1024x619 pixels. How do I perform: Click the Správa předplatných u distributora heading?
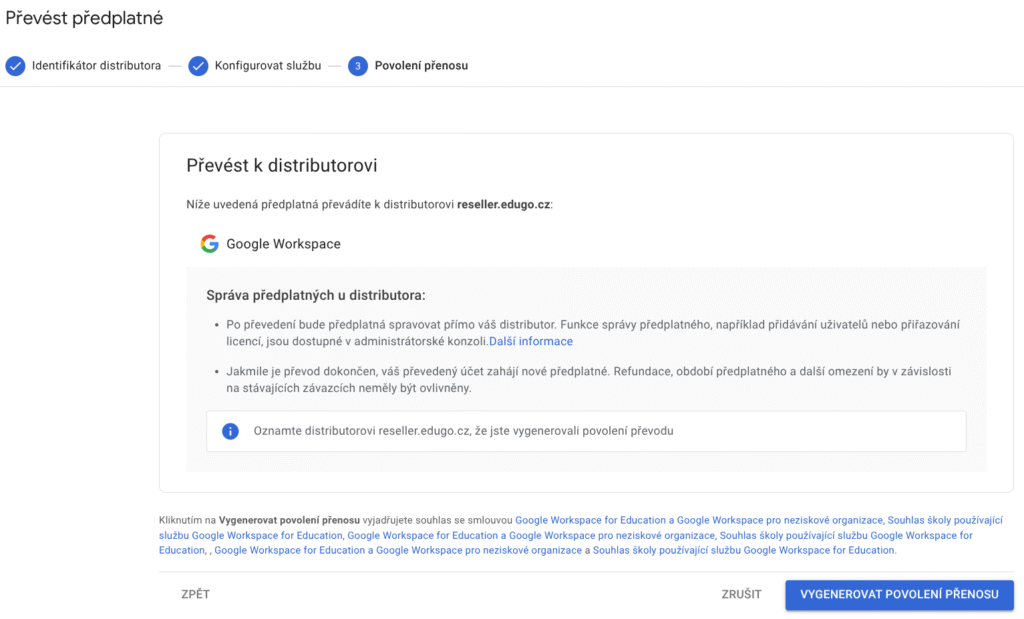pyautogui.click(x=315, y=295)
